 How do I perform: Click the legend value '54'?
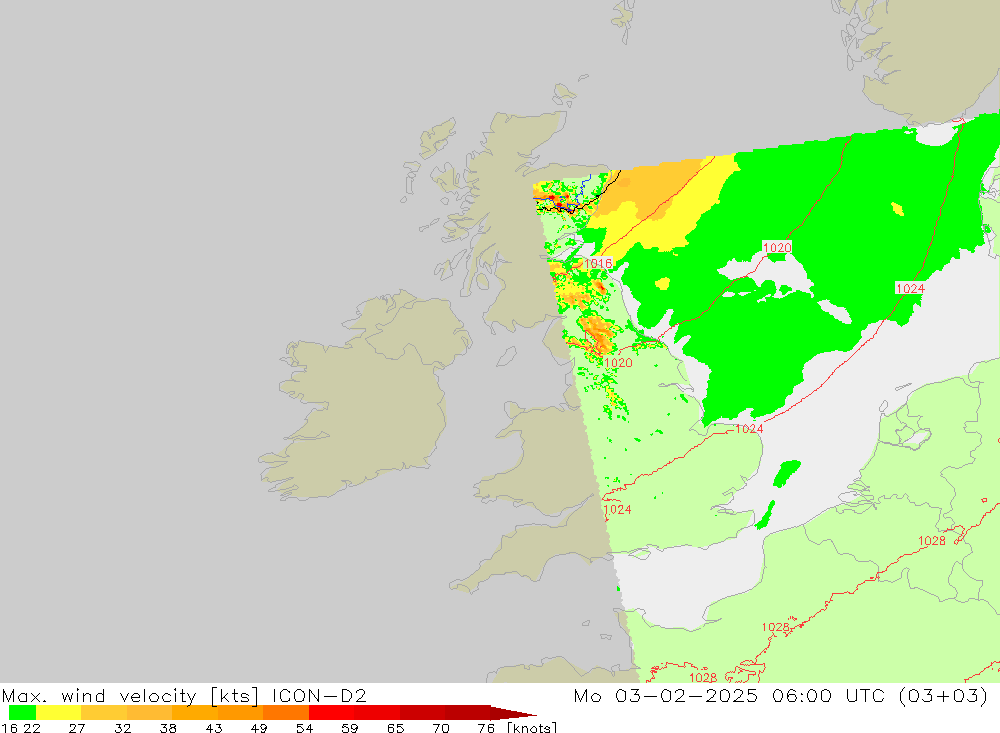[x=304, y=727]
